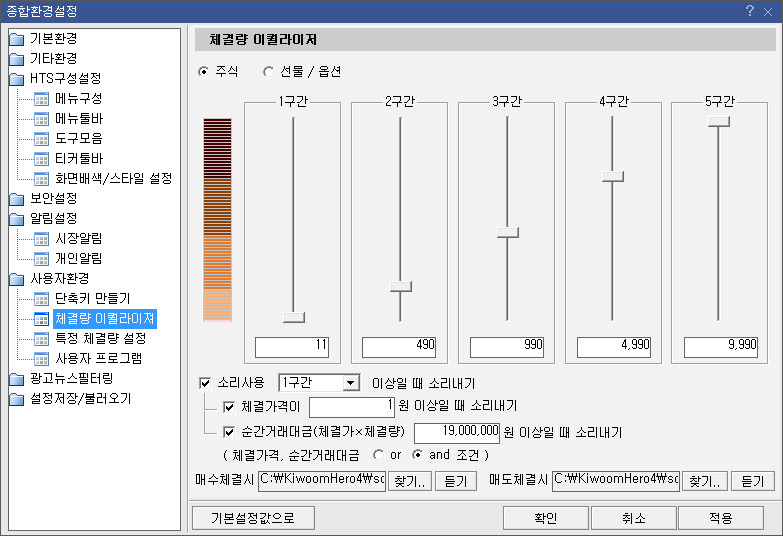783x536 pixels.
Task: Click the folder icon beside 사용자환경
Action: pyautogui.click(x=16, y=279)
